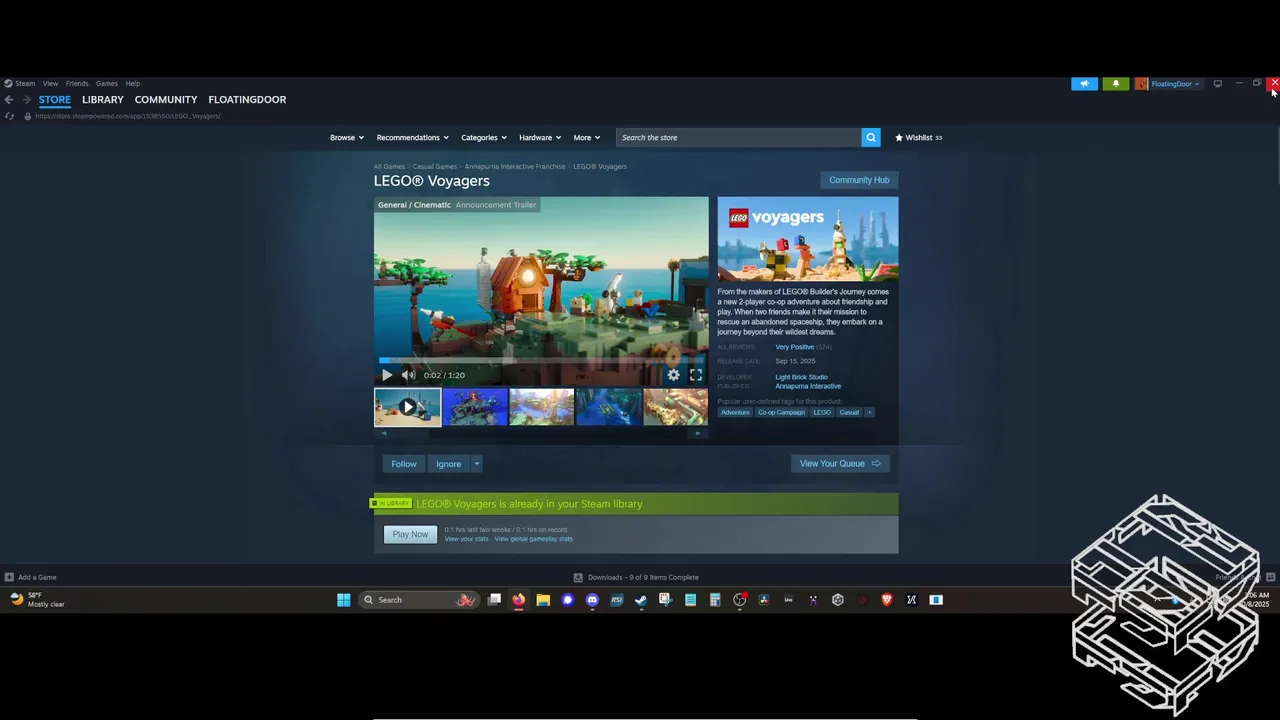This screenshot has width=1280, height=720.
Task: Expand the Categories dropdown
Action: click(x=483, y=137)
